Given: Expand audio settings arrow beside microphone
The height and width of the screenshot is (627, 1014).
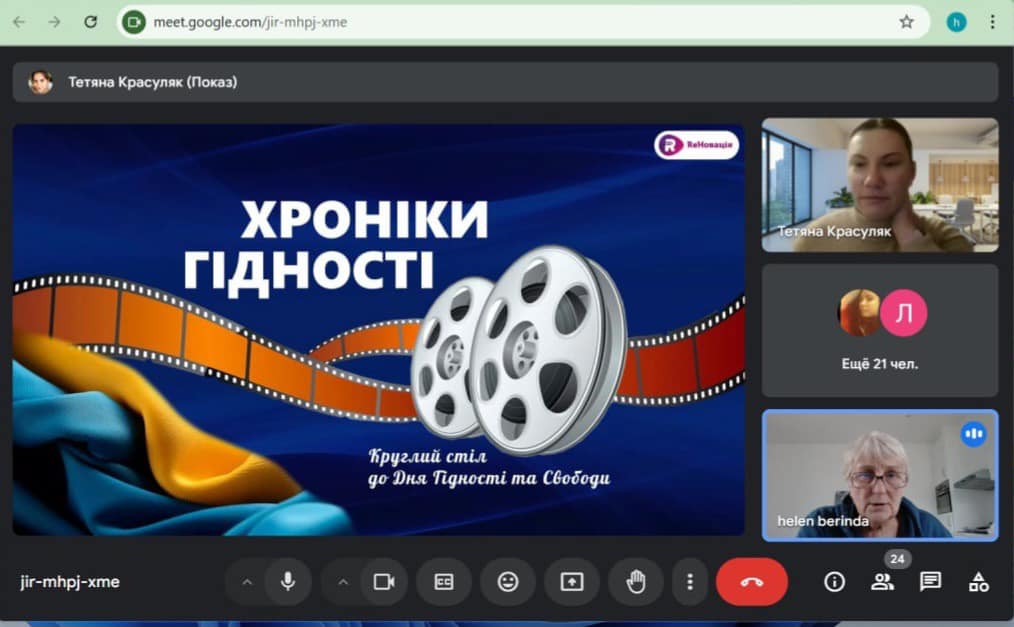Looking at the screenshot, I should pos(247,582).
